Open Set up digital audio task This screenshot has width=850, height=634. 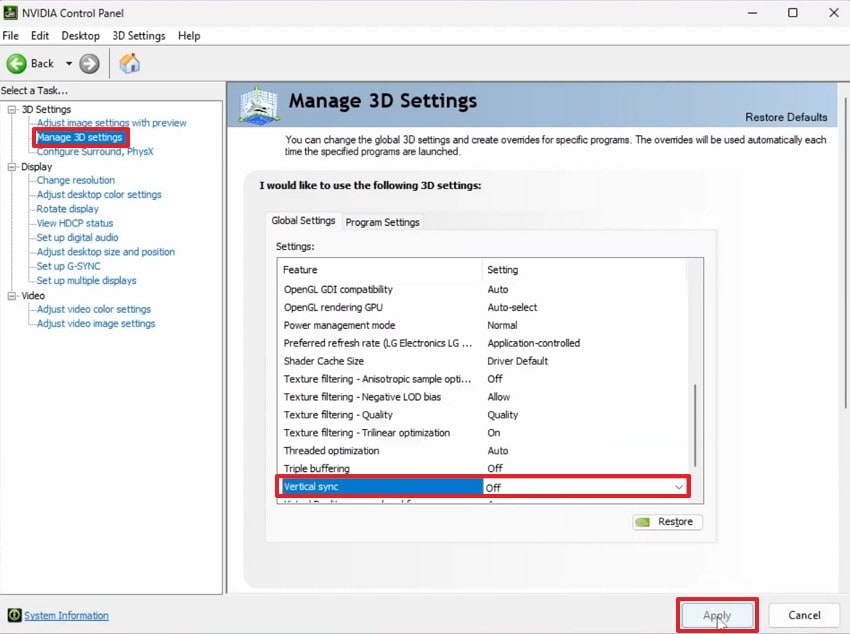(77, 237)
